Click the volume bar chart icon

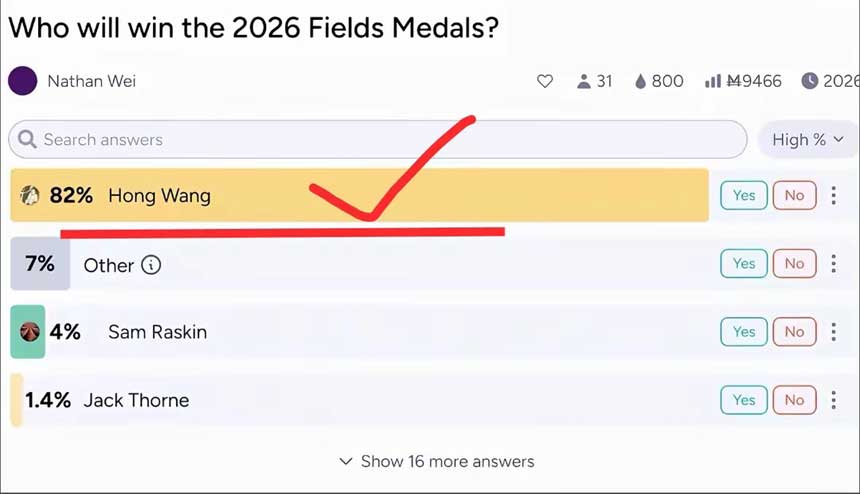tap(713, 81)
